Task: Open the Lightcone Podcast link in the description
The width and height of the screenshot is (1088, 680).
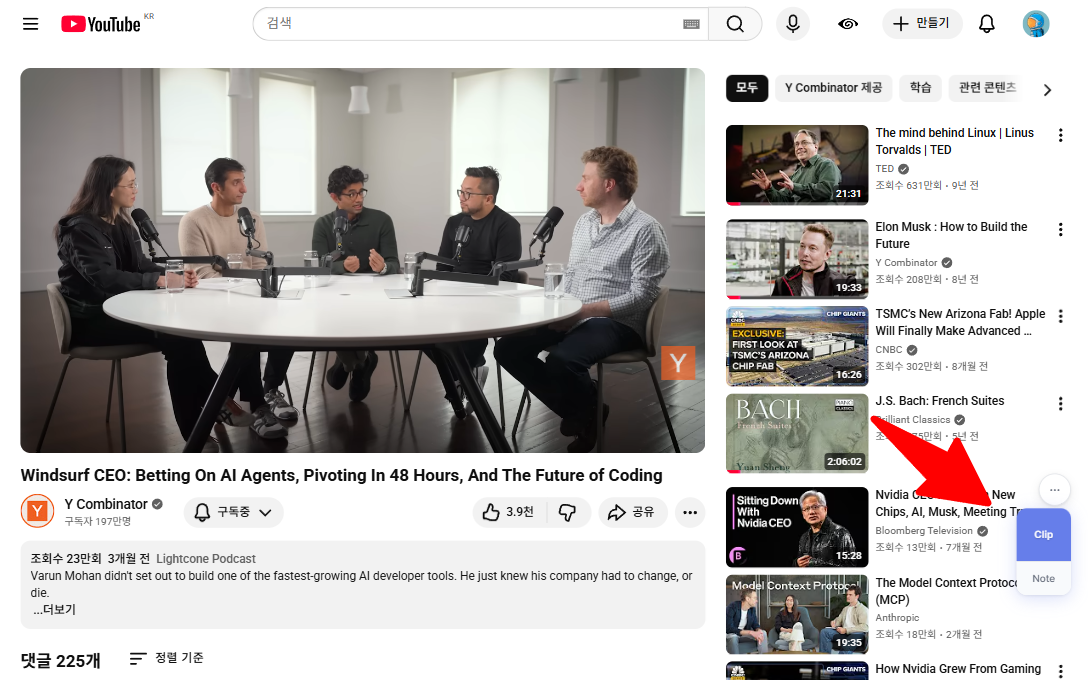Action: click(x=204, y=558)
